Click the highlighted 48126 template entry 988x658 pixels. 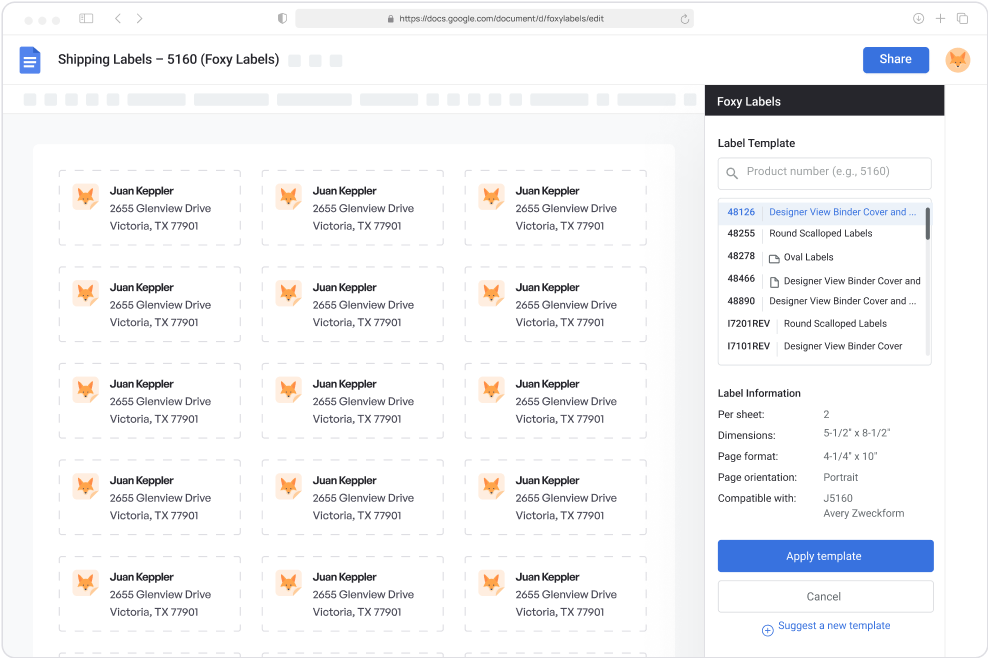(810, 212)
